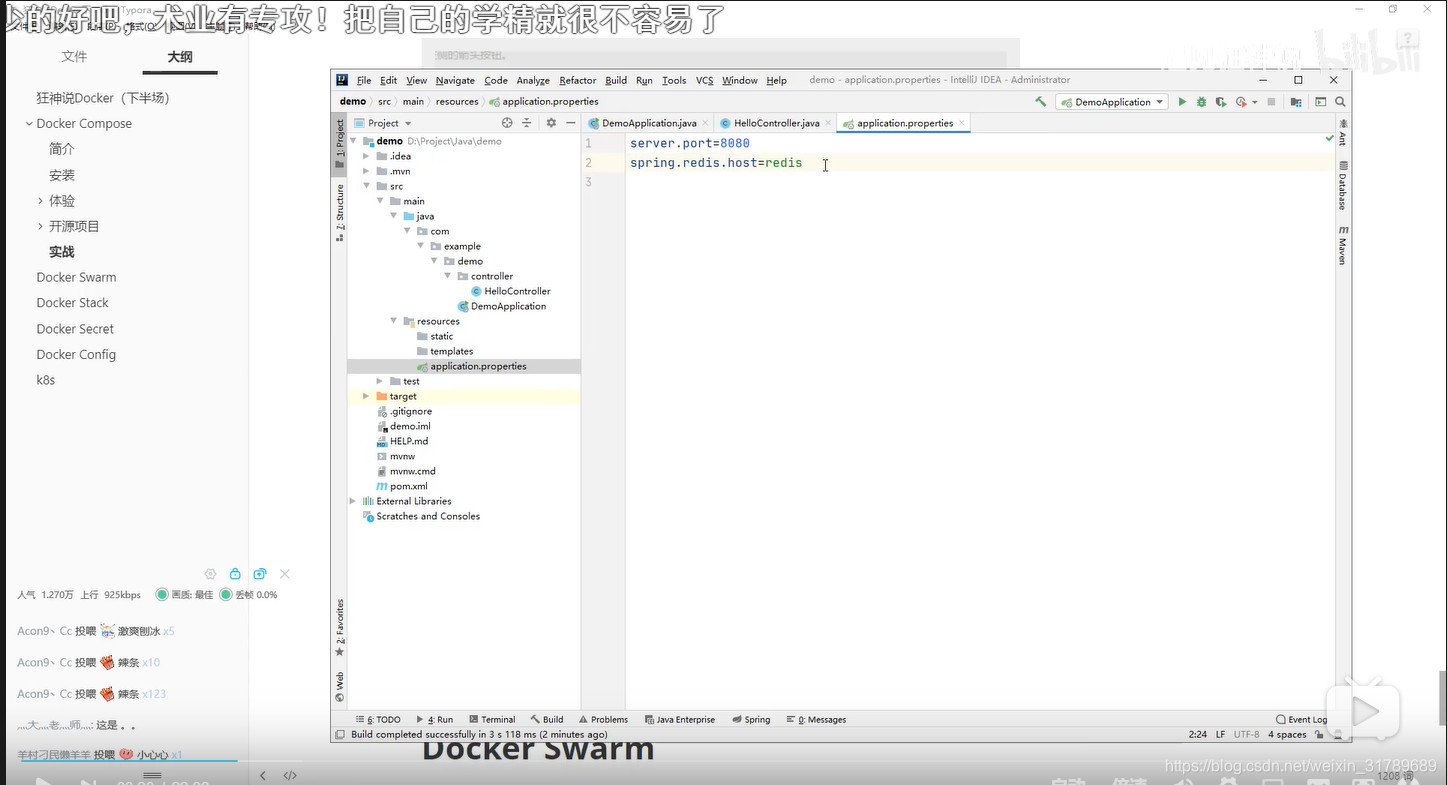Select application.properties in the project tree
The image size is (1447, 785).
tap(478, 366)
